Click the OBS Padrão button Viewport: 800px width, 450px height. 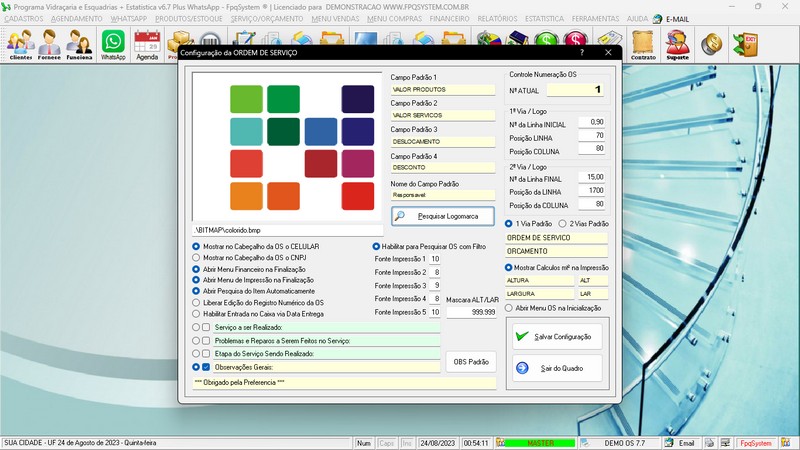point(471,362)
